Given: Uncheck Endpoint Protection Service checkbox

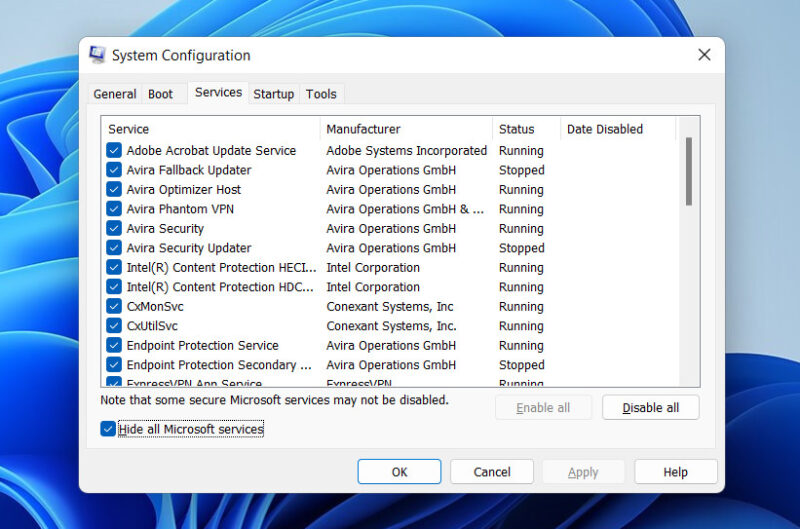Looking at the screenshot, I should pos(114,345).
